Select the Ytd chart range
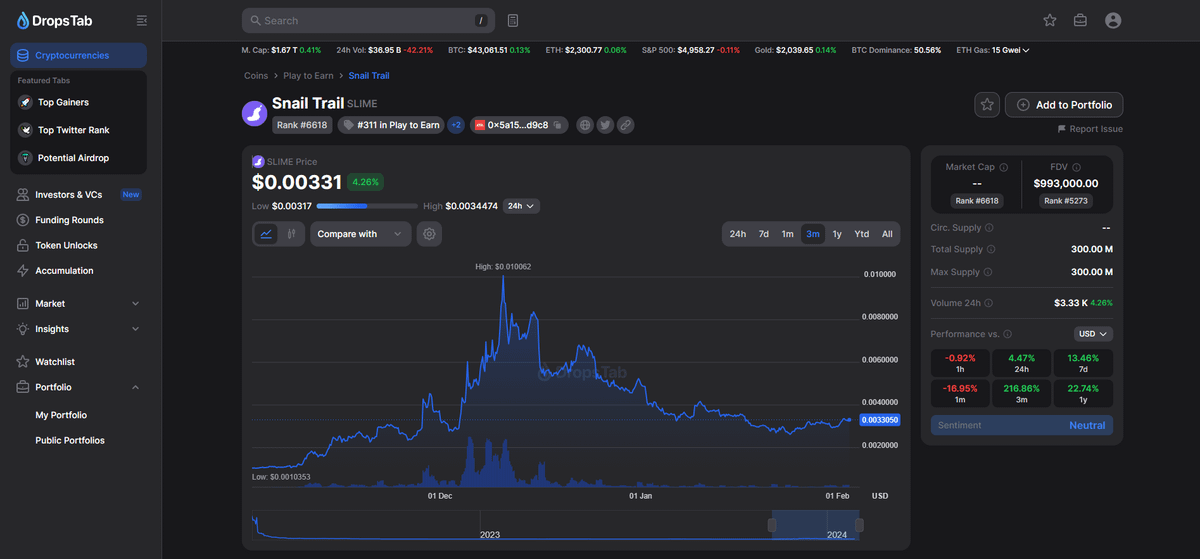Screen dimensions: 1200x559 coord(862,234)
